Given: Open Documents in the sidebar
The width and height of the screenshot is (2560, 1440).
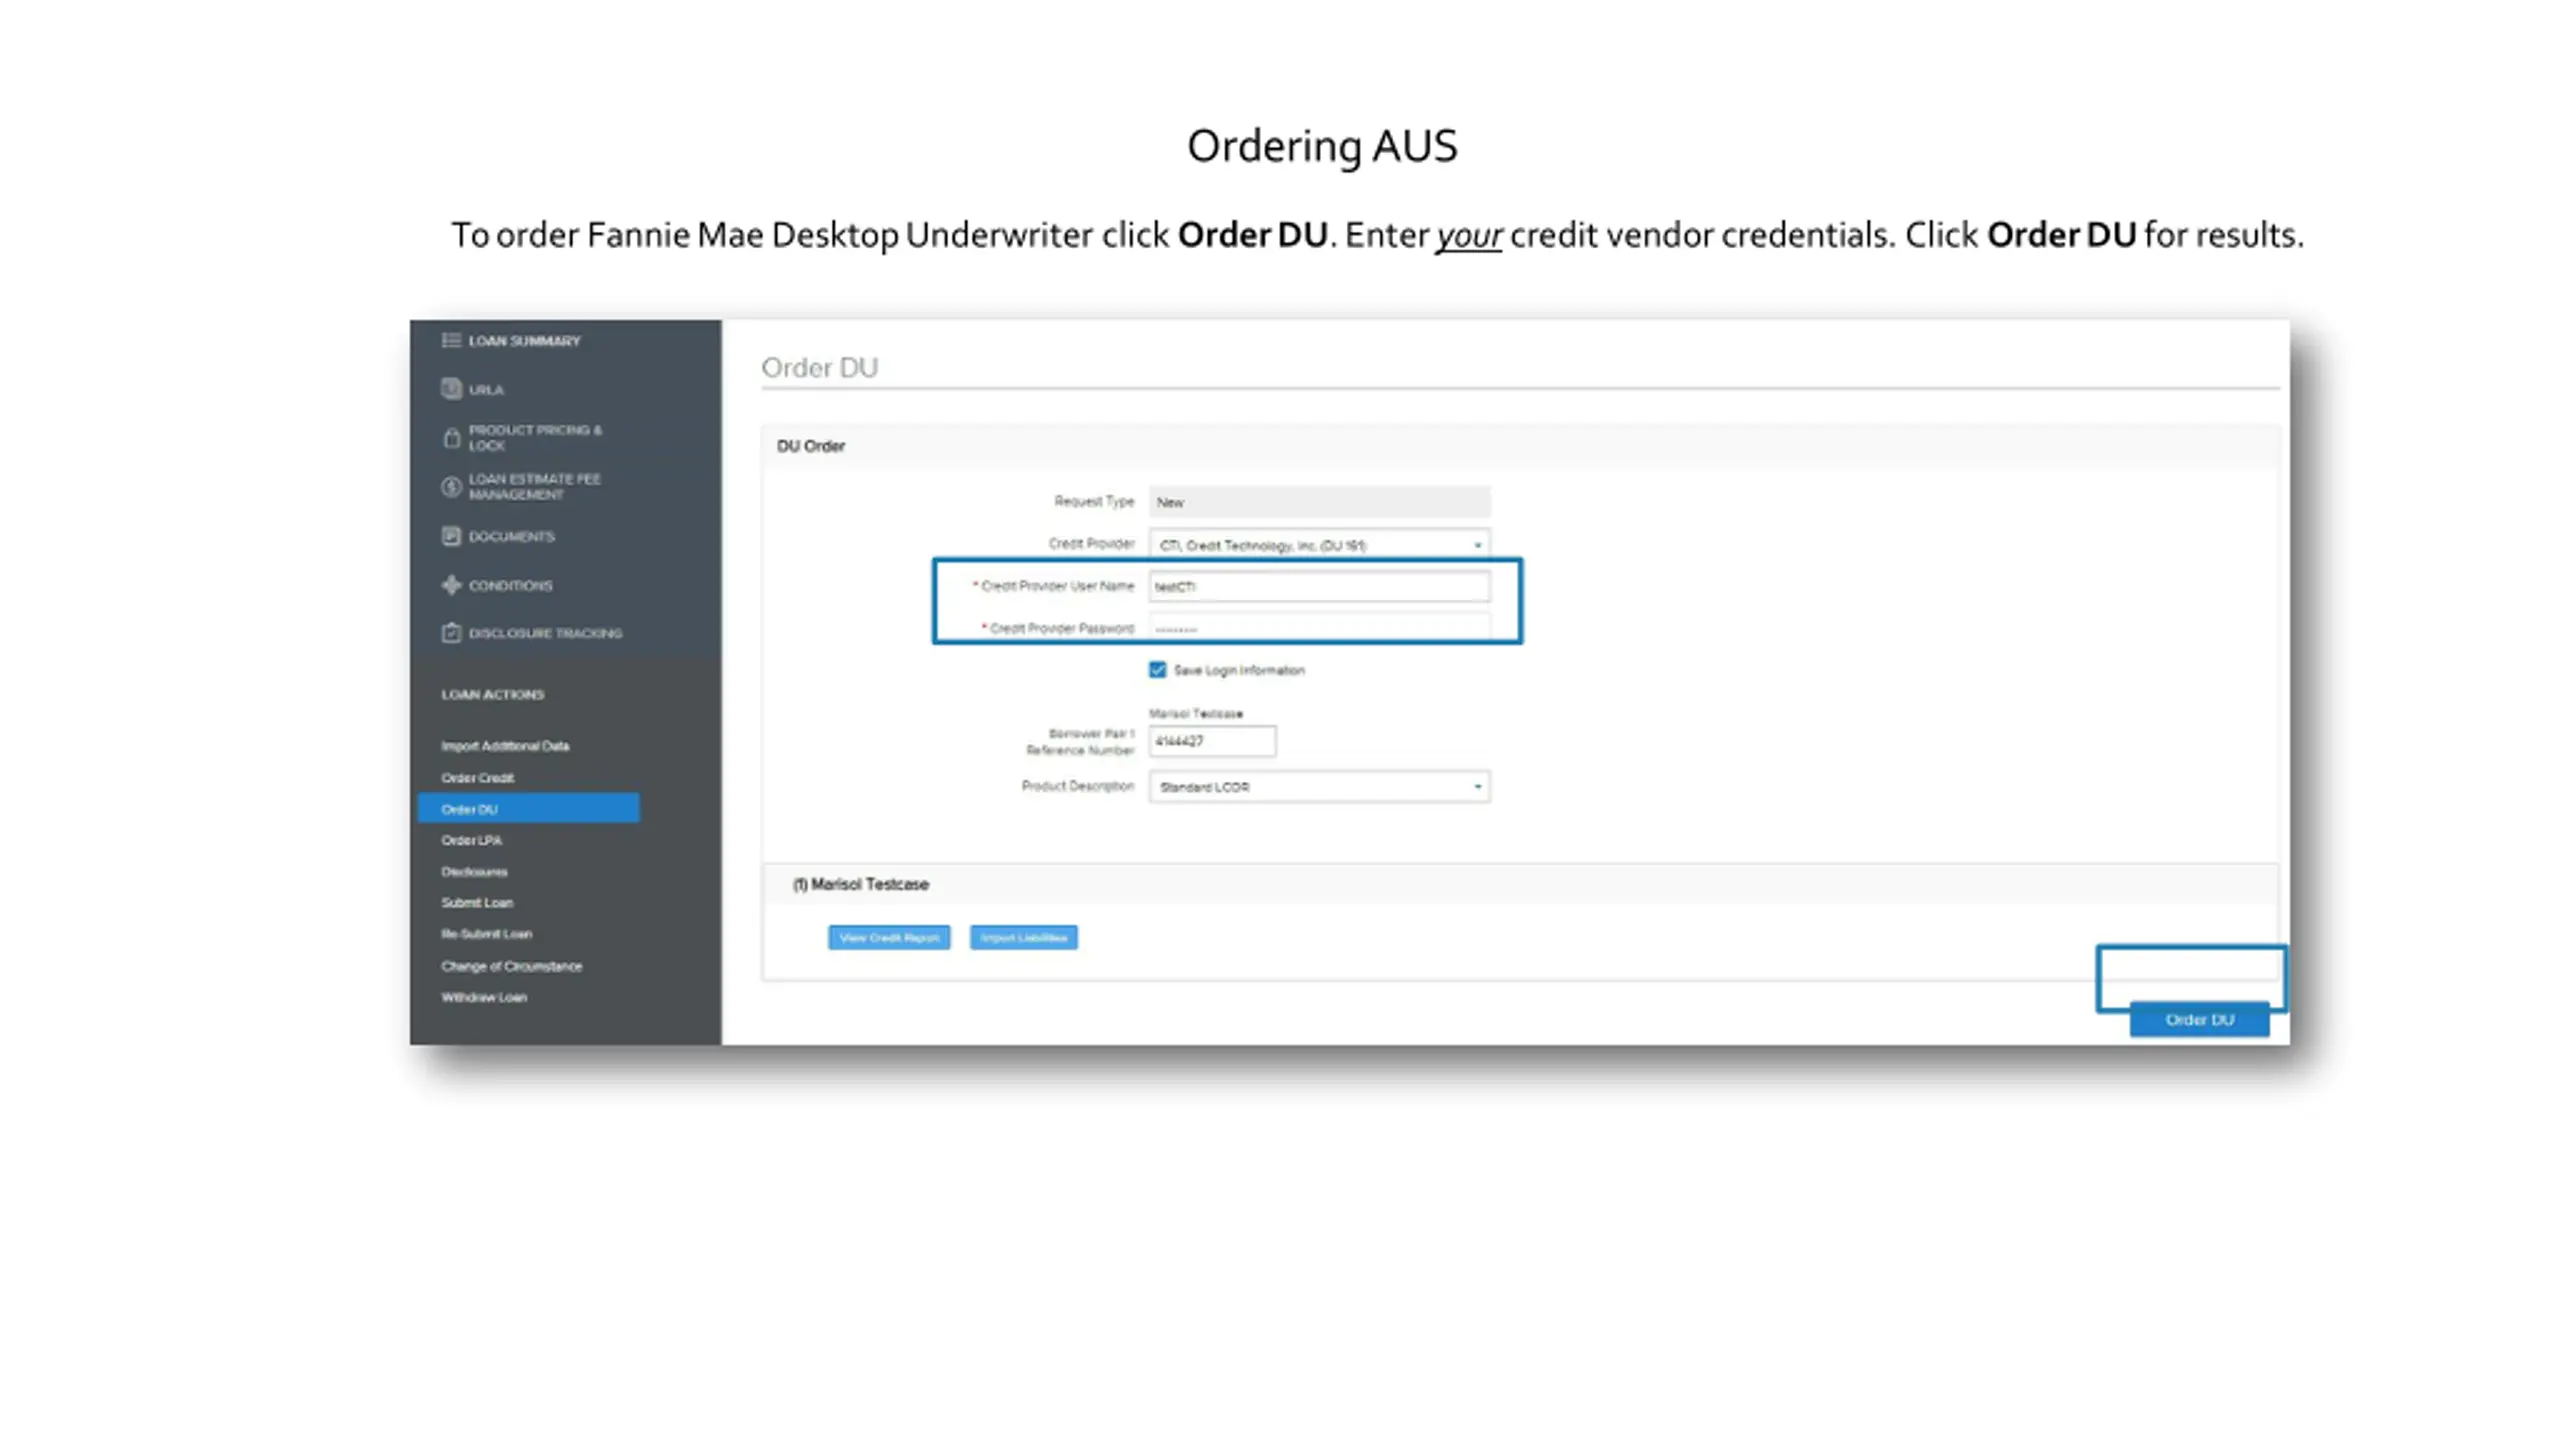Looking at the screenshot, I should click(511, 536).
